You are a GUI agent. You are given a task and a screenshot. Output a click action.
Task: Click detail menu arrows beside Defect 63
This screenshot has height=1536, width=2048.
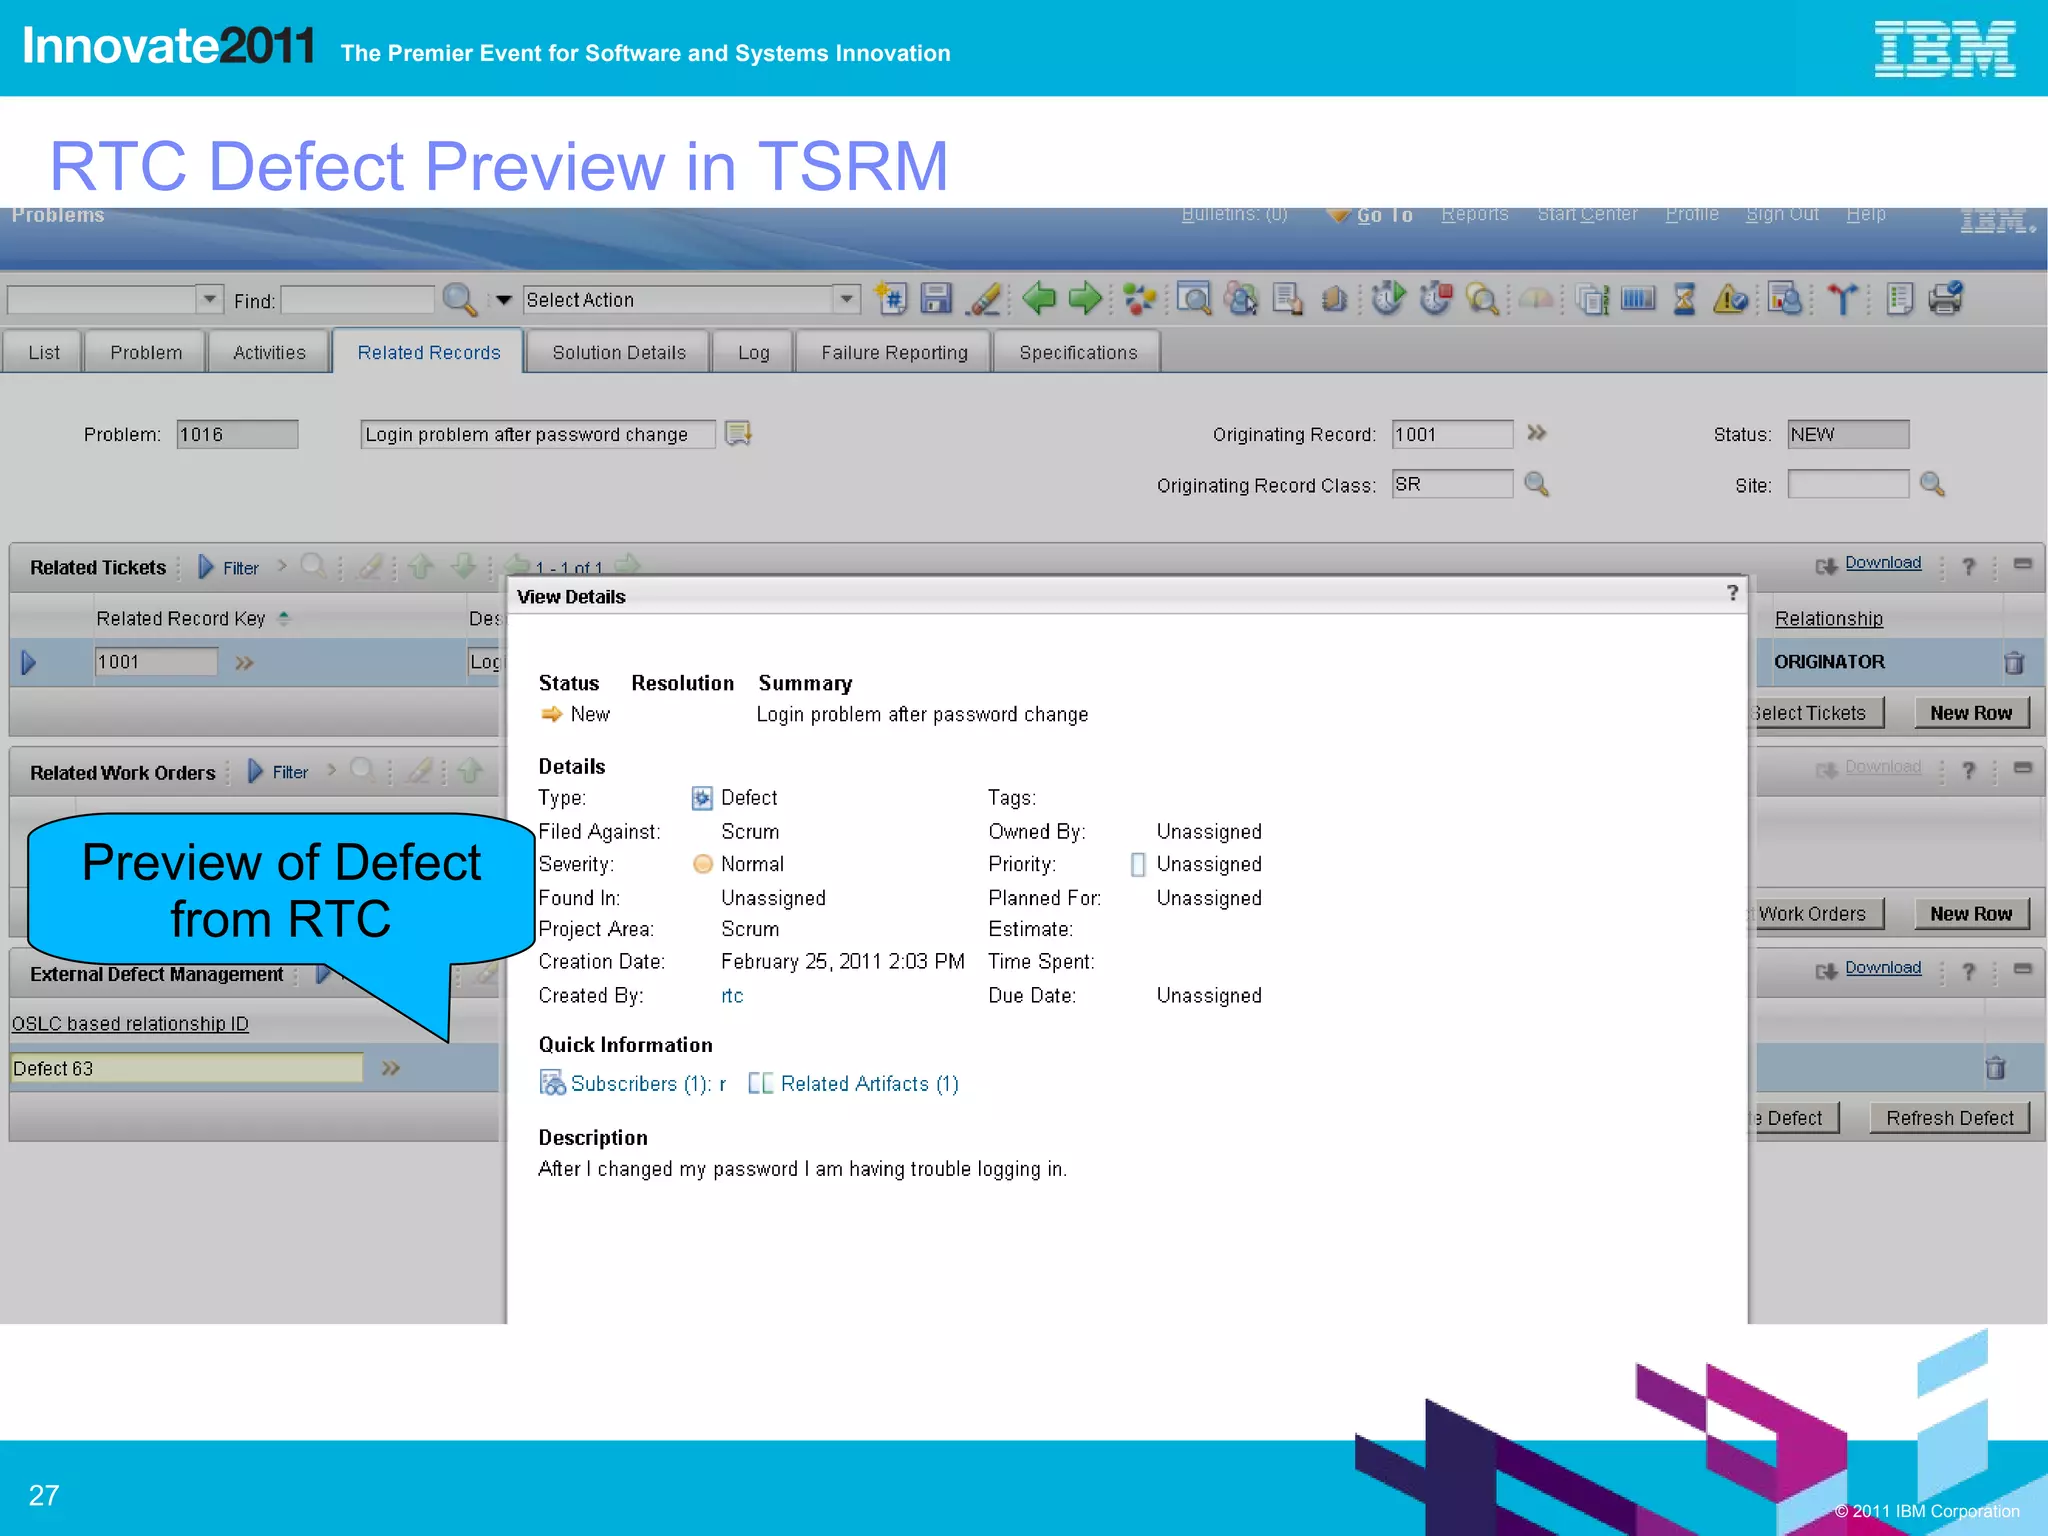point(390,1068)
